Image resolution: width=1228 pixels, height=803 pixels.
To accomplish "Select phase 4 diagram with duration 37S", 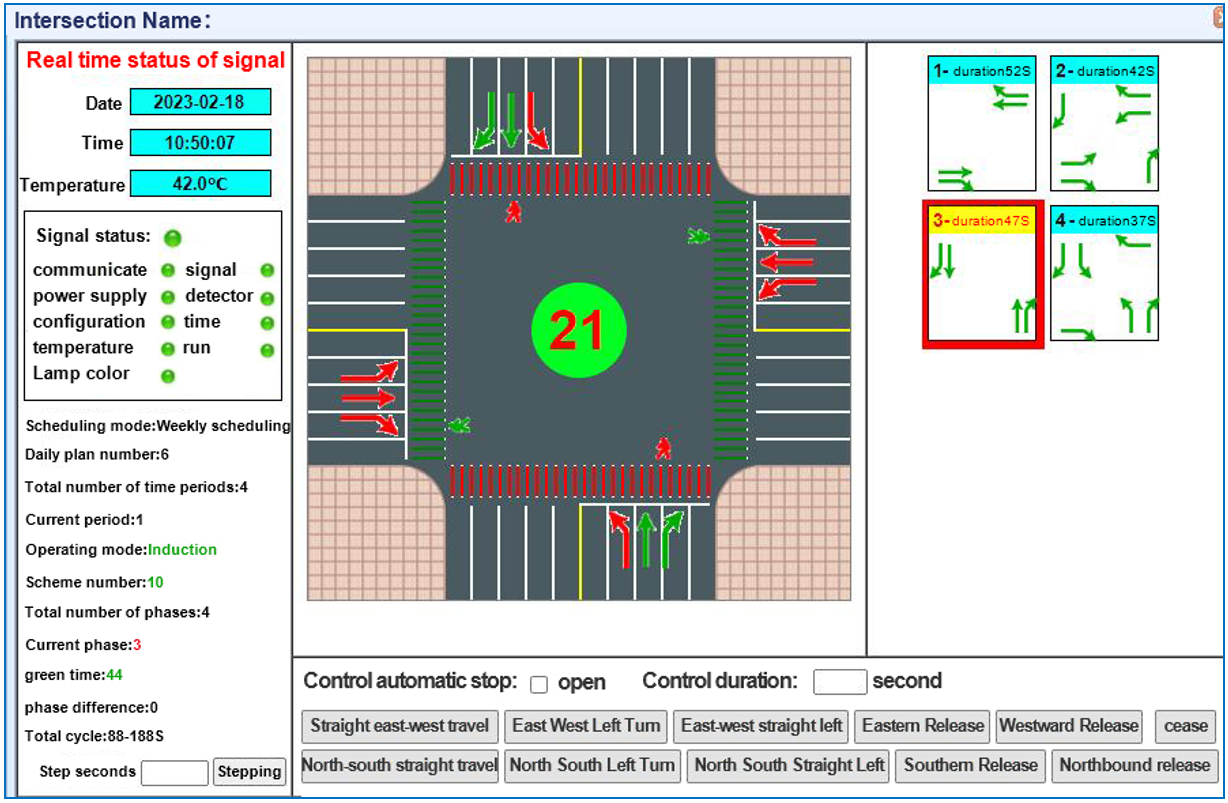I will [1104, 275].
